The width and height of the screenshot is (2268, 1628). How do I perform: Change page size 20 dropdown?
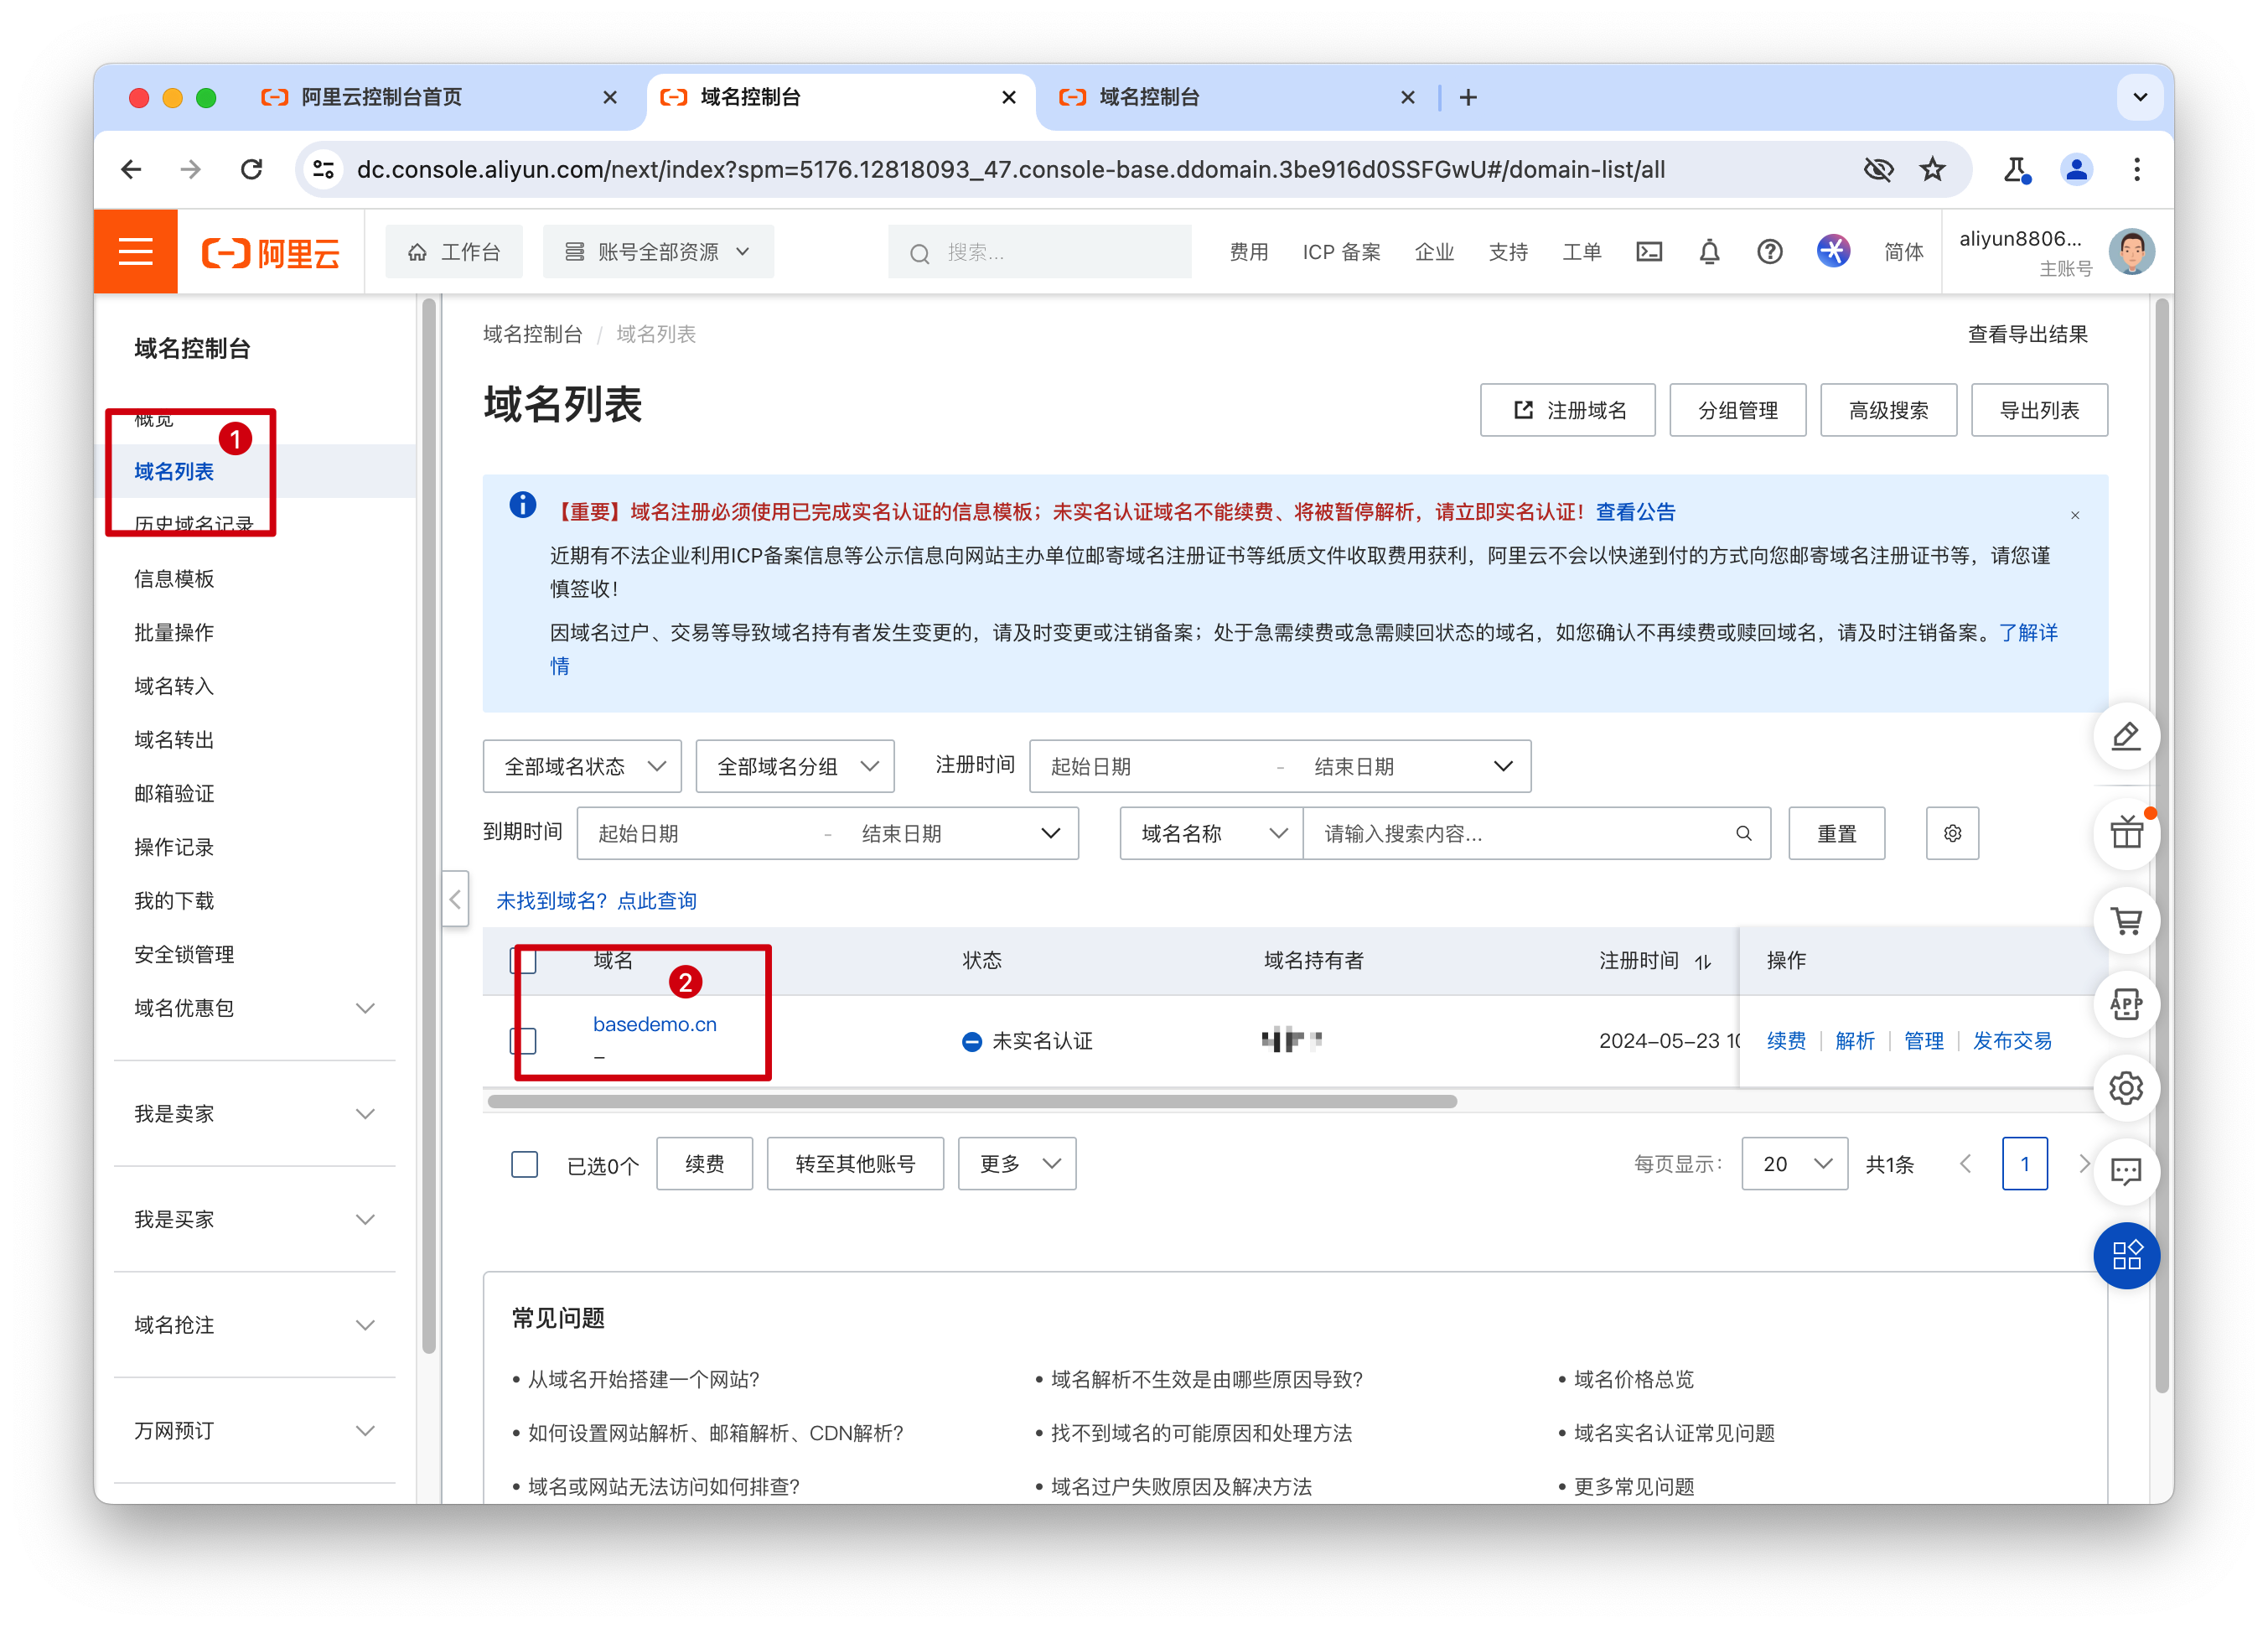1794,1163
